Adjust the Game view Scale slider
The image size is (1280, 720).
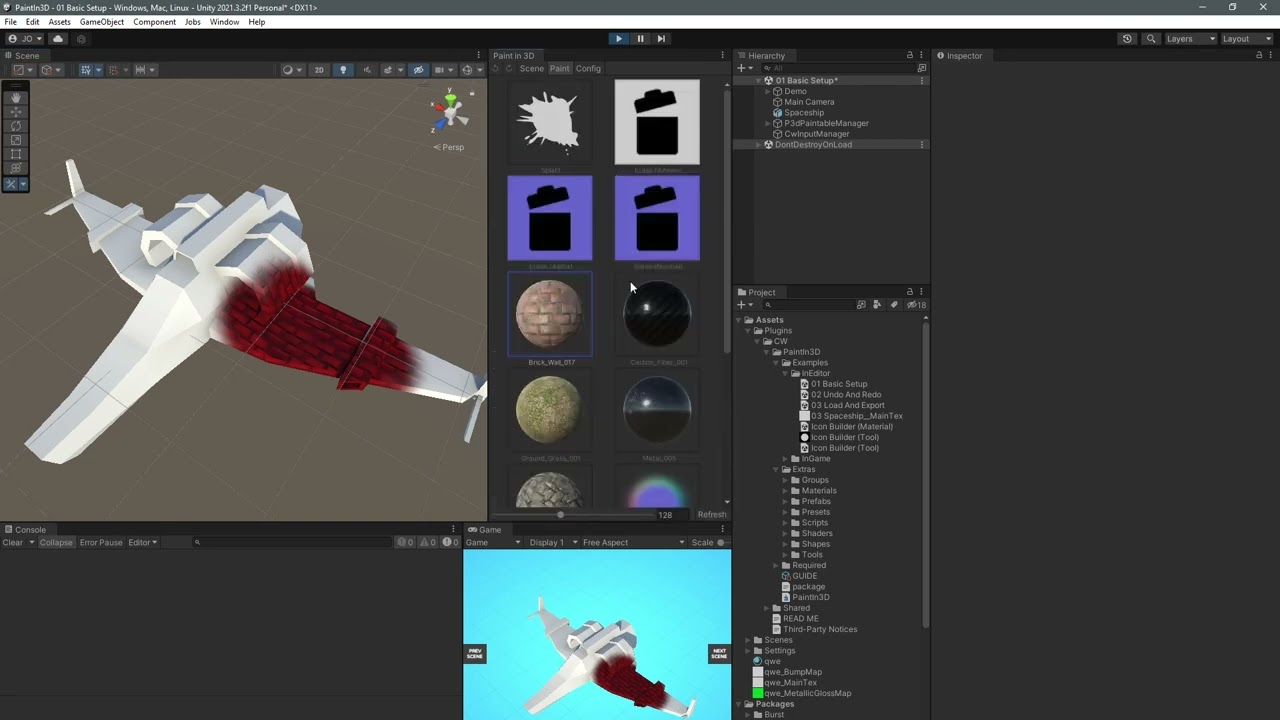(722, 542)
